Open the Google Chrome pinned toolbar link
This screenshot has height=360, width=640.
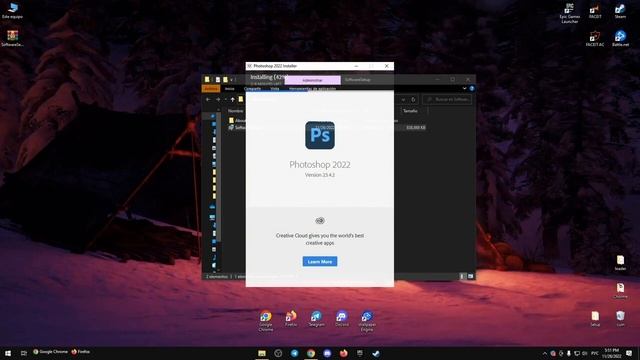(x=50, y=351)
